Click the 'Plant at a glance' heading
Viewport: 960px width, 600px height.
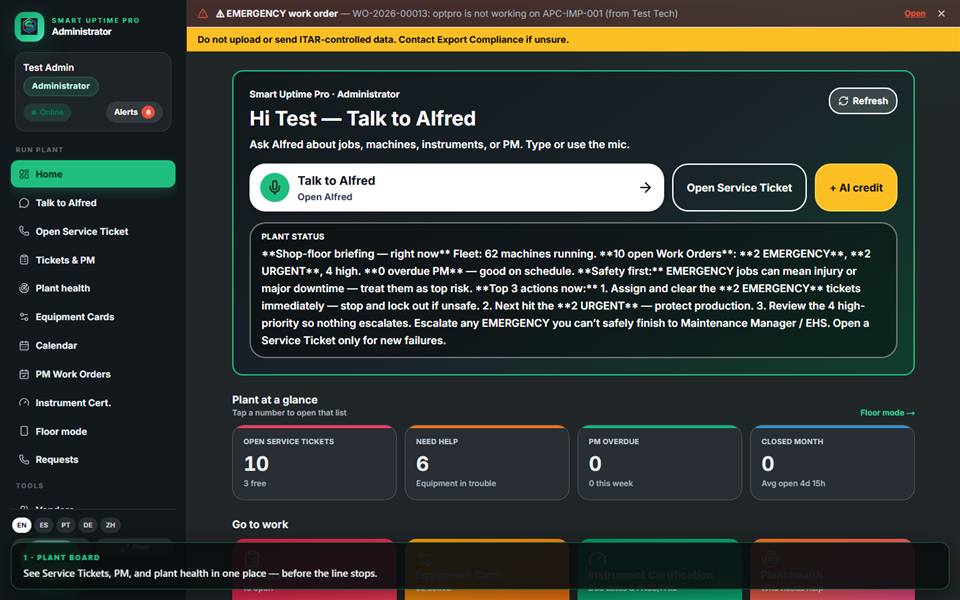tap(274, 399)
